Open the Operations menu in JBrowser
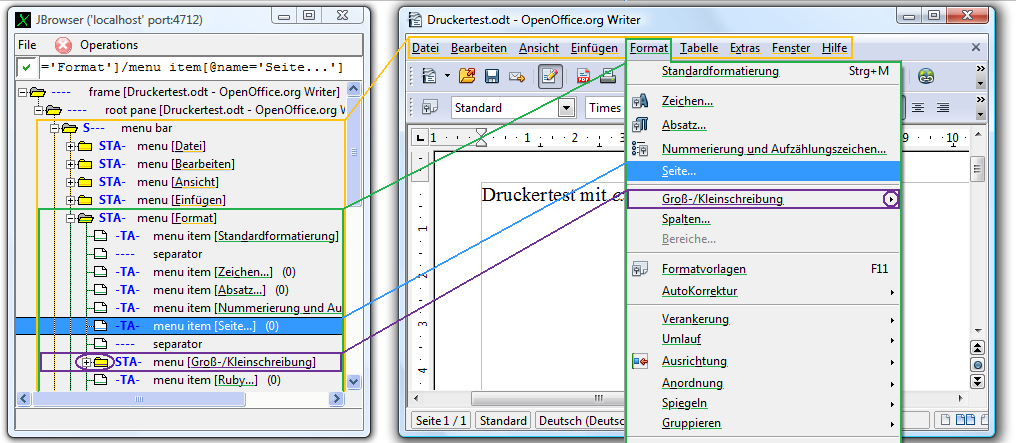This screenshot has height=443, width=1016. tap(109, 45)
